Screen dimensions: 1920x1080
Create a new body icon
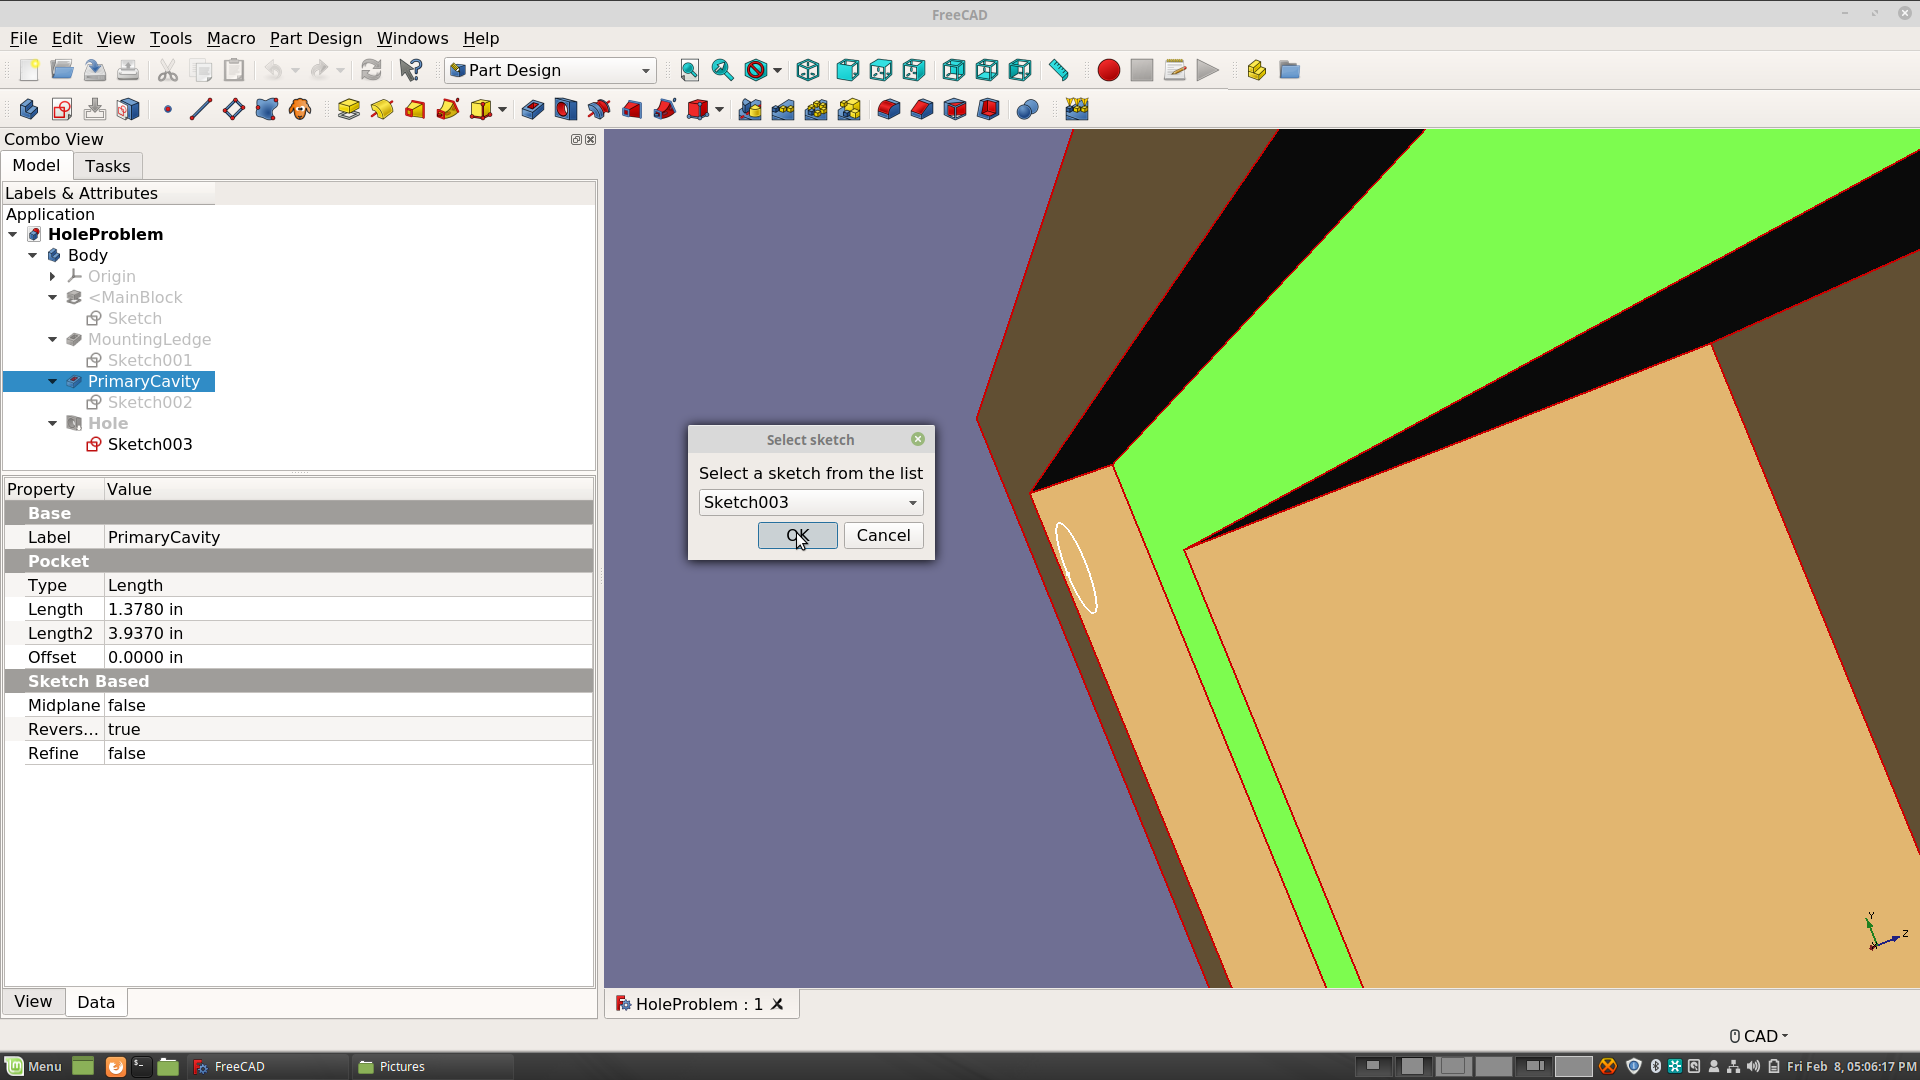point(29,109)
